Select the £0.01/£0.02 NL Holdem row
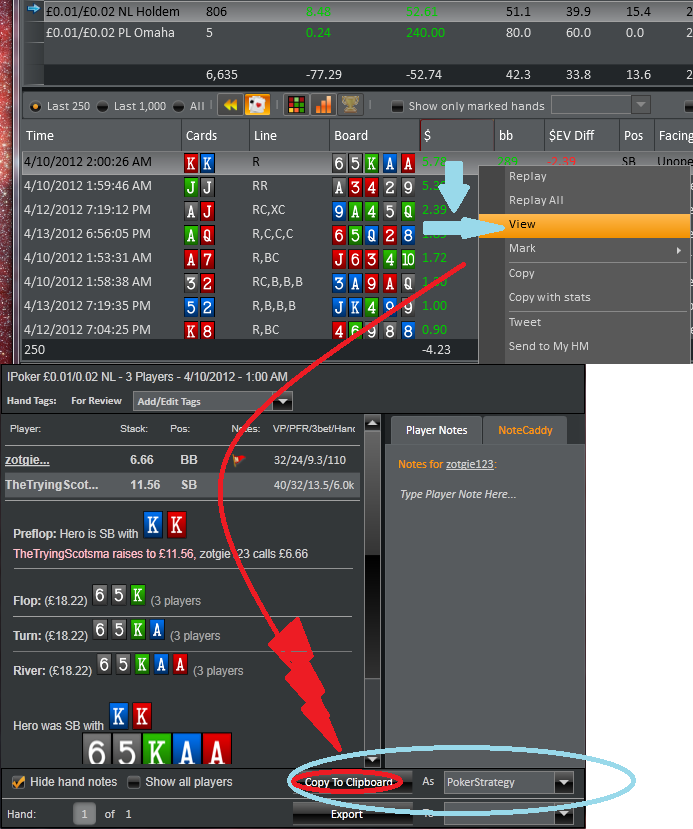Screen dimensions: 693x829 point(367,12)
